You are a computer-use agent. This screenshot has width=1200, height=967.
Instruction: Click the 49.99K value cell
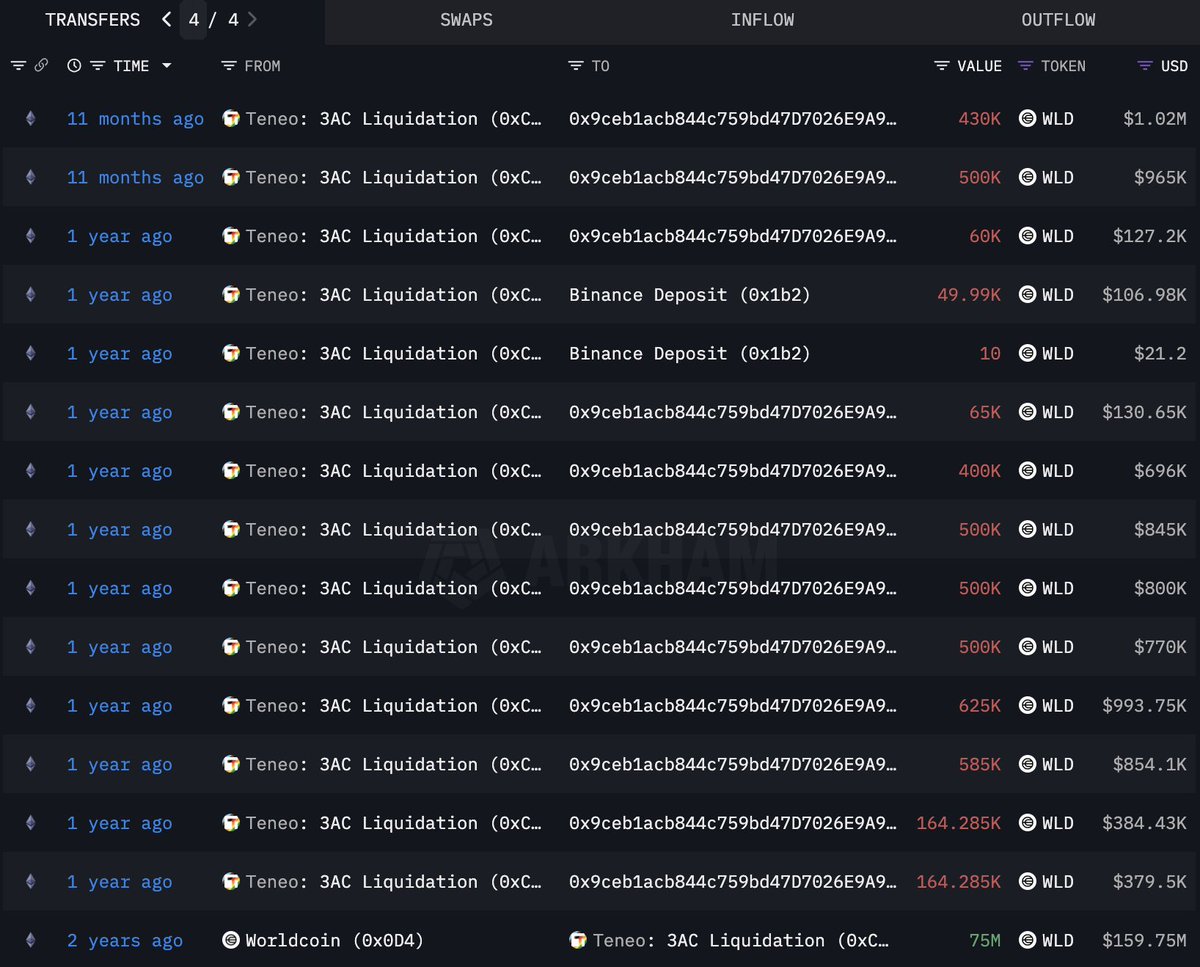tap(969, 295)
